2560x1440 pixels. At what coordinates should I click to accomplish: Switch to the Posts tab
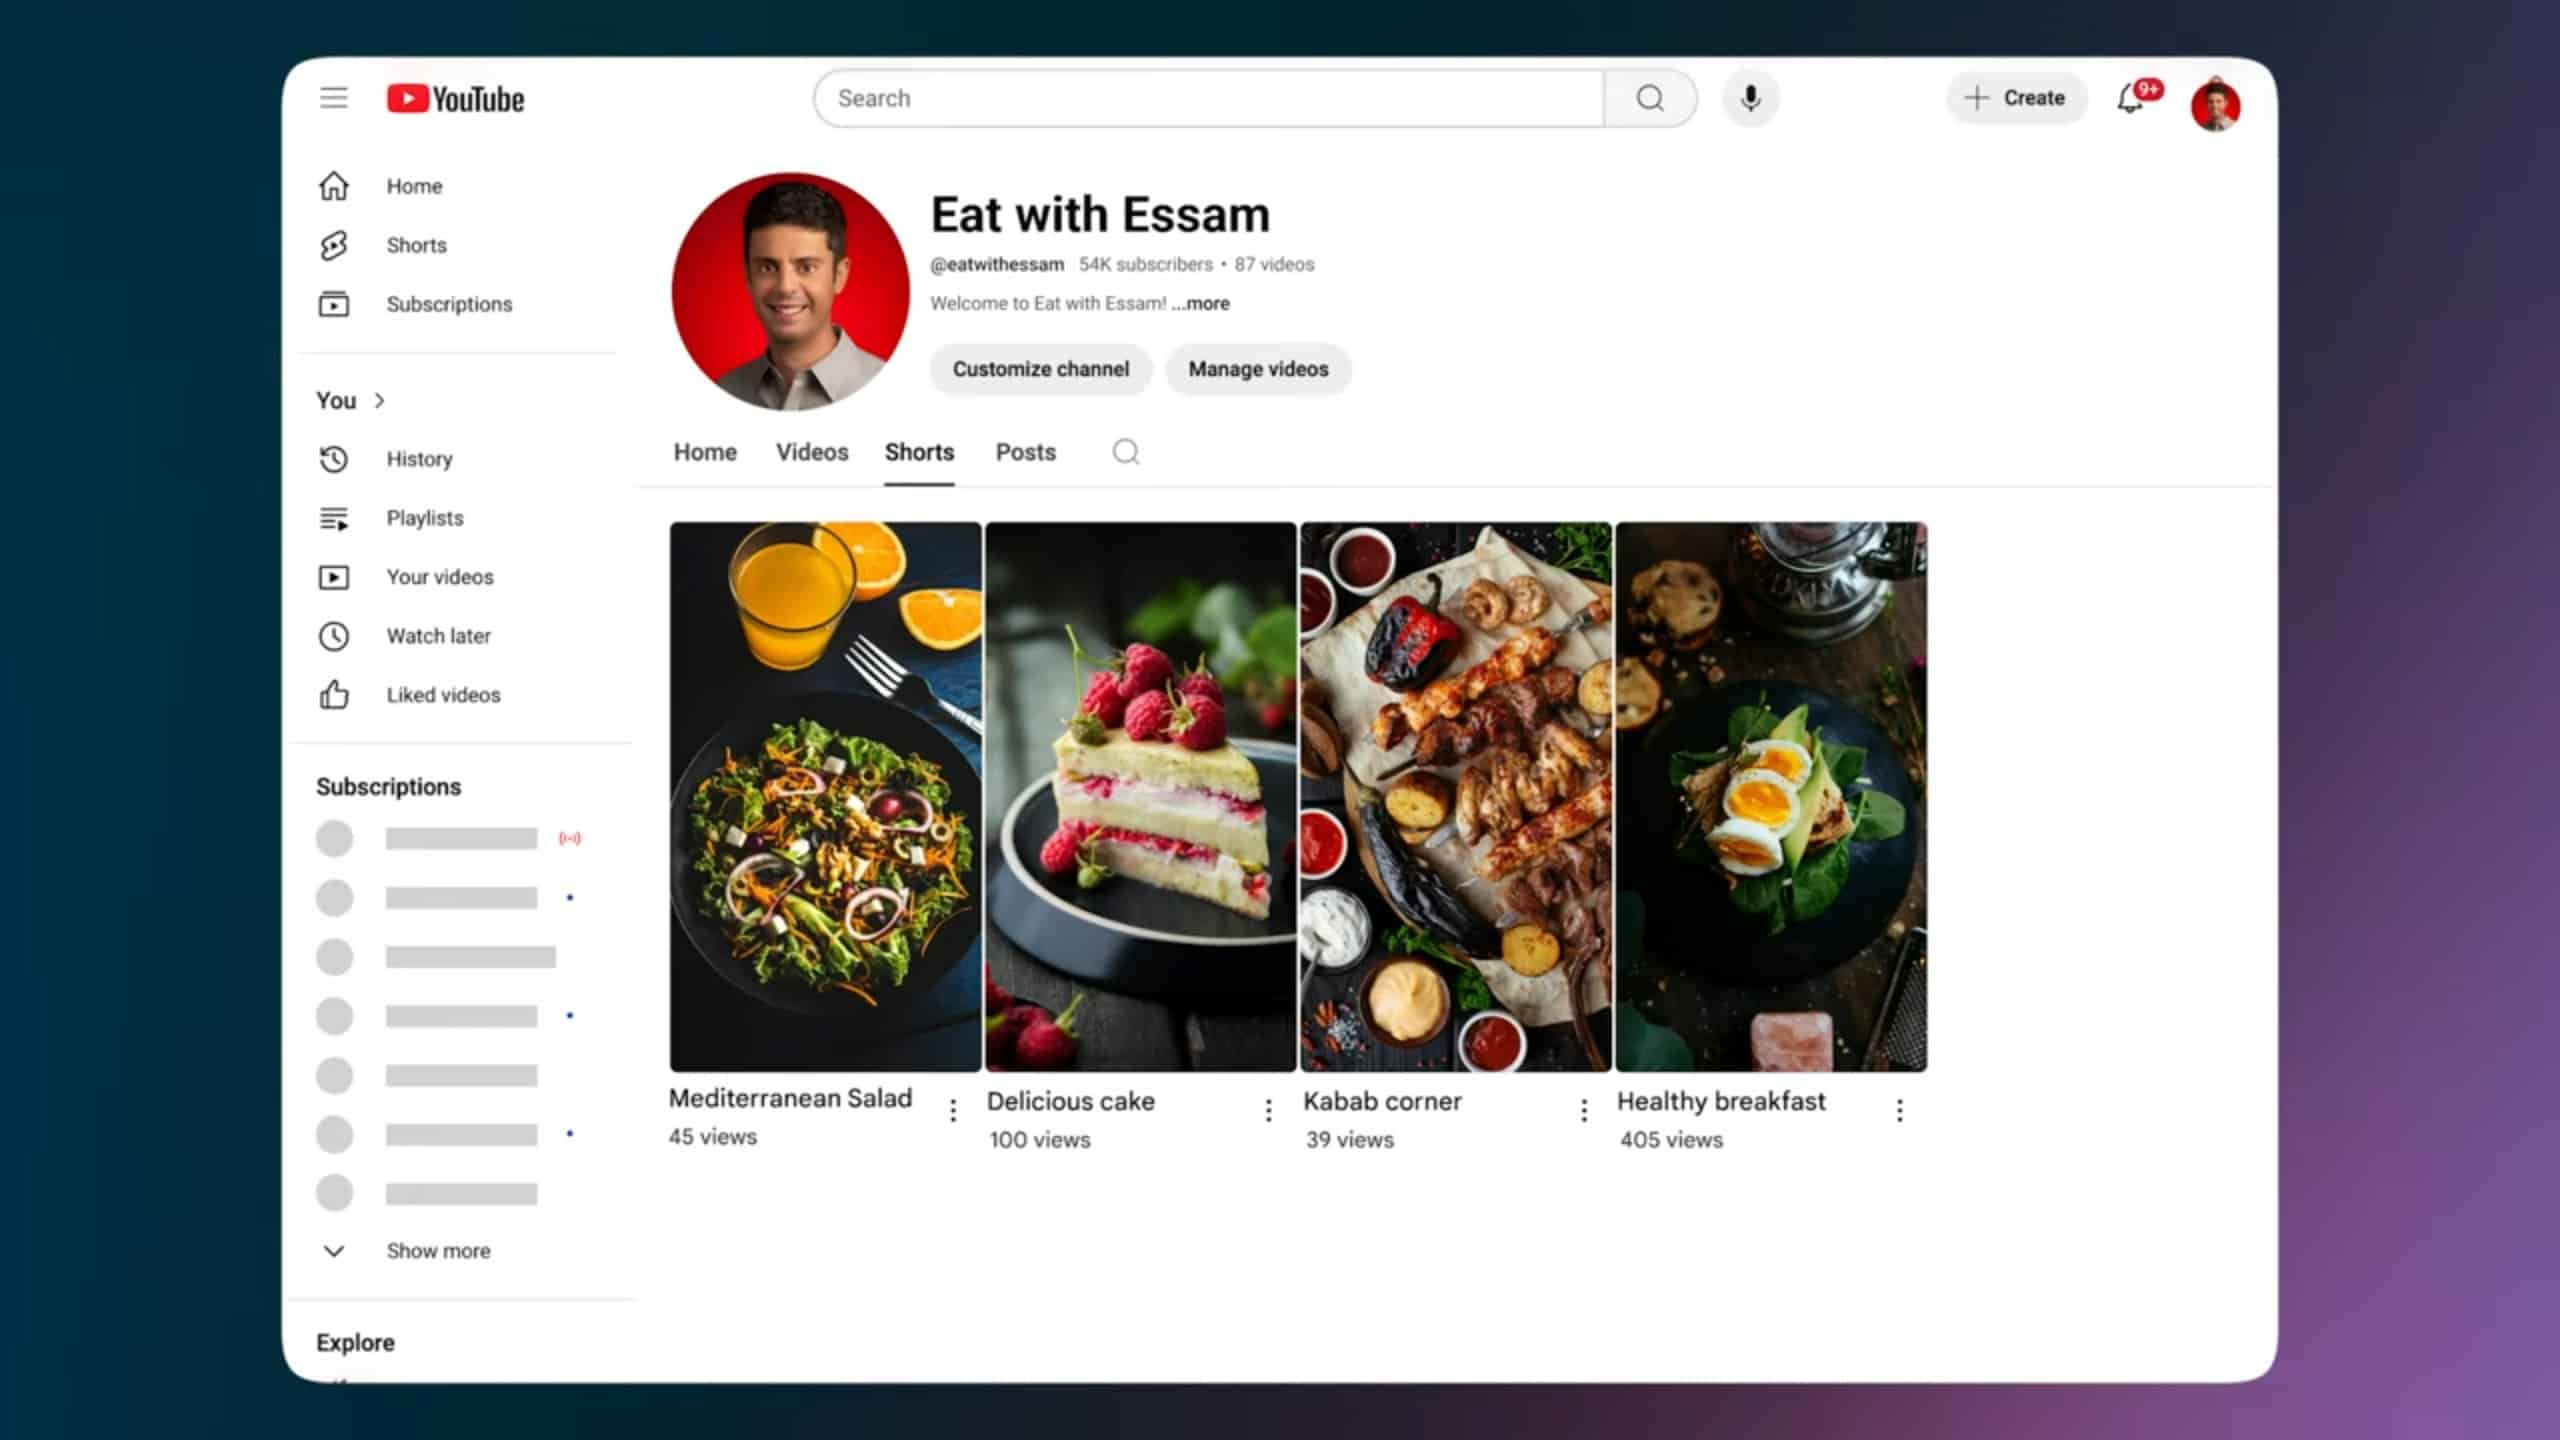pyautogui.click(x=1025, y=452)
